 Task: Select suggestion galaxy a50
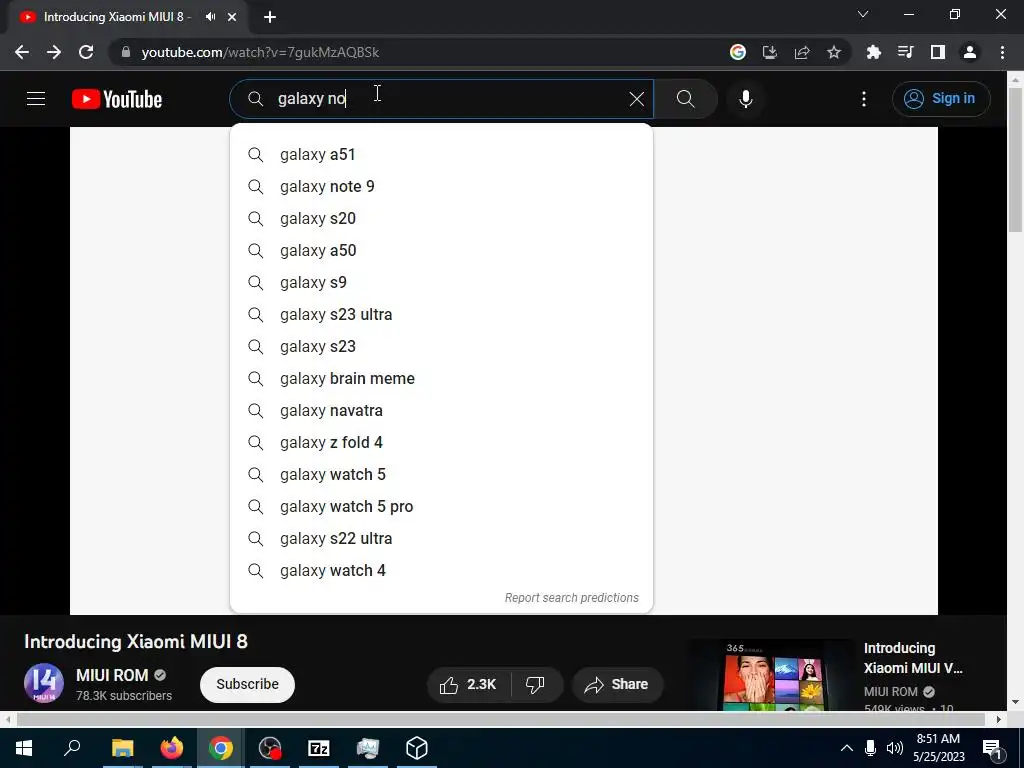[441, 251]
